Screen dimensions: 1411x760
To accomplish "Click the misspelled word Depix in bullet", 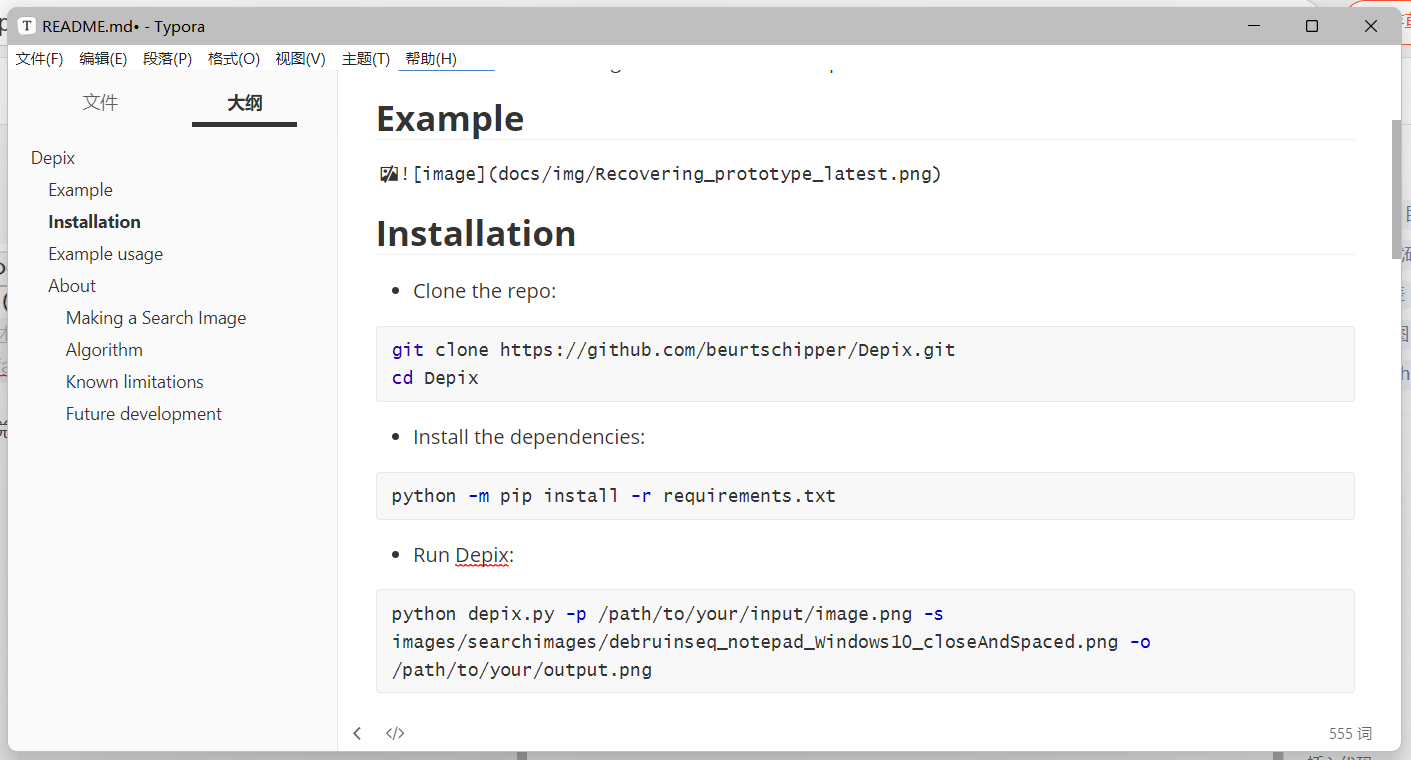I will [x=482, y=555].
